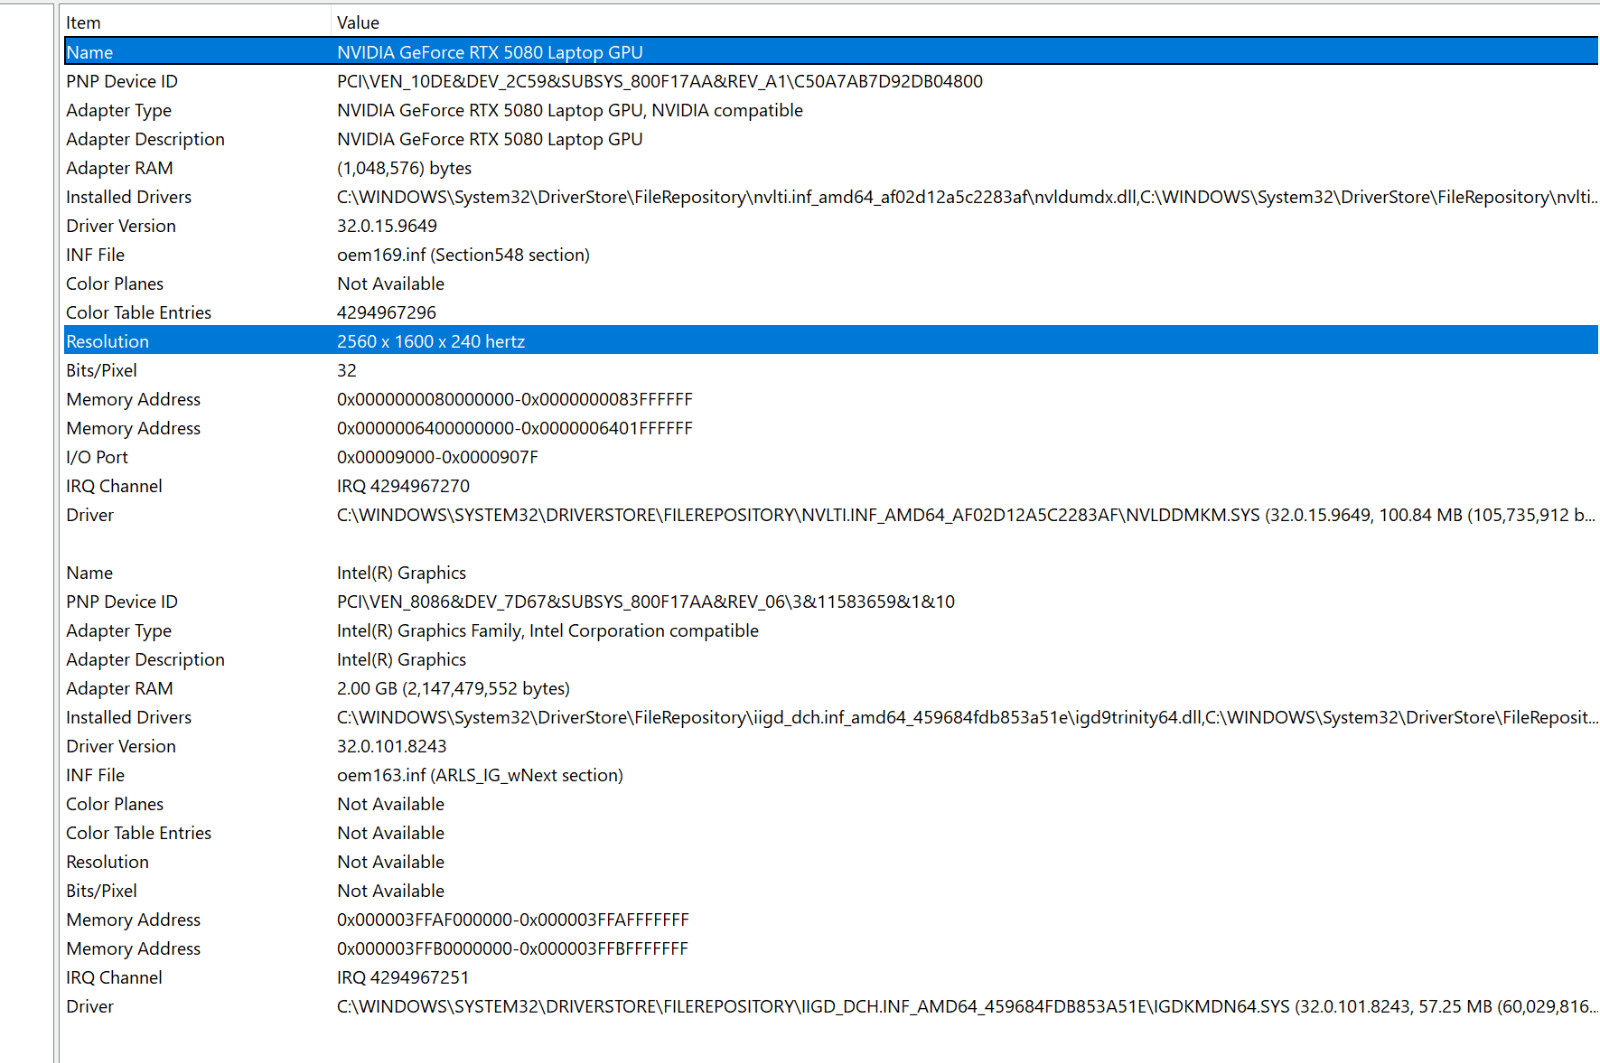Select the Installed Drivers row listing igd9trinity64.dll

[831, 717]
